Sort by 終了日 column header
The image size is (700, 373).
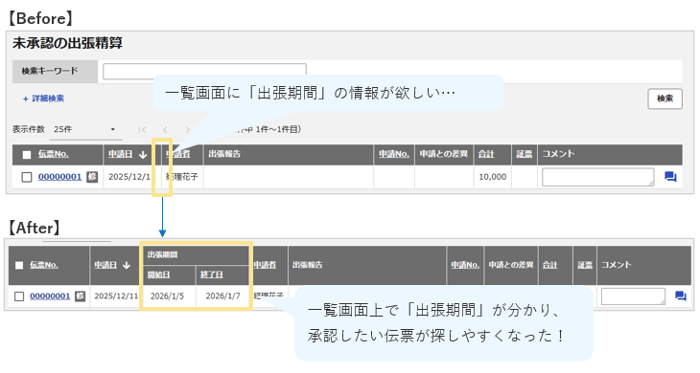pyautogui.click(x=211, y=275)
